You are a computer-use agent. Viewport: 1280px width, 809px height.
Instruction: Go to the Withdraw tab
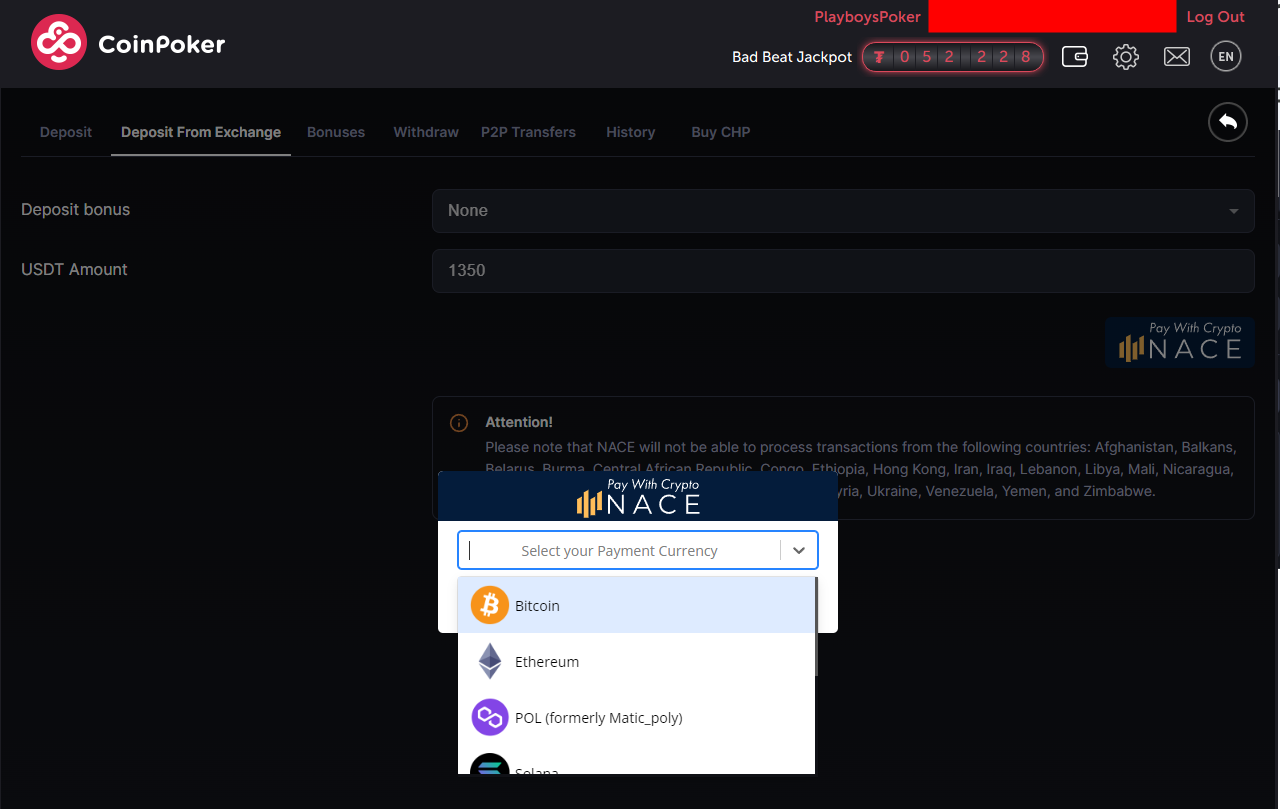(x=426, y=132)
